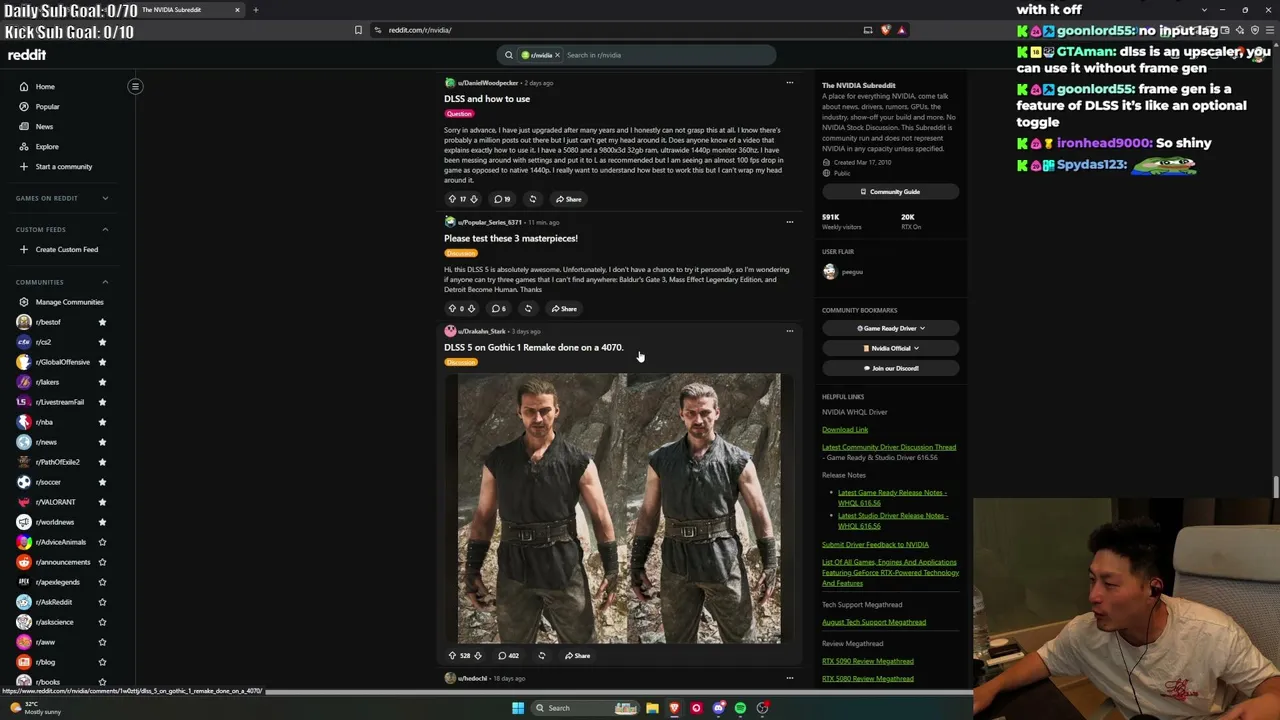The height and width of the screenshot is (720, 1280).
Task: Open File Explorer from the taskbar
Action: click(652, 708)
